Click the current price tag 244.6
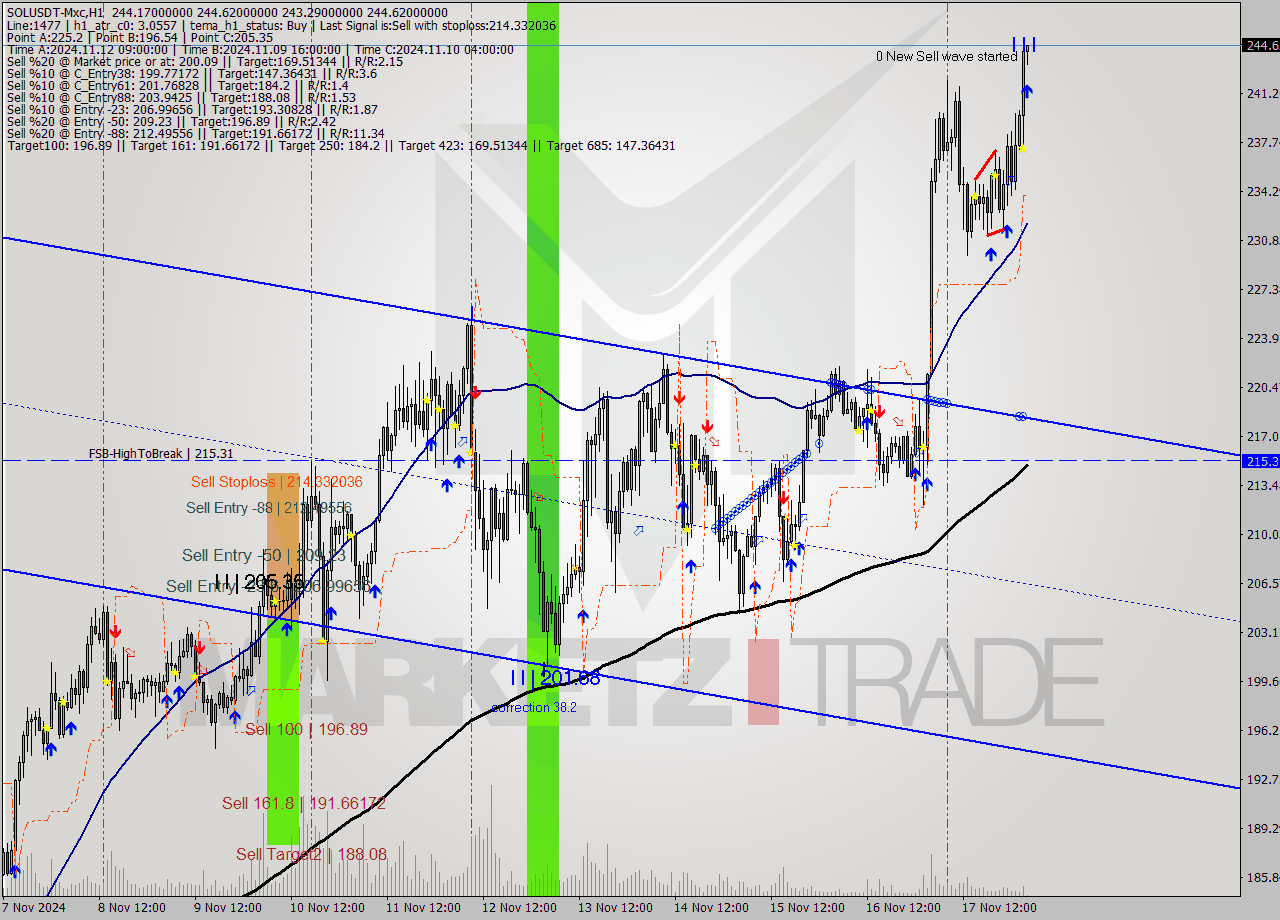This screenshot has height=920, width=1280. tap(1260, 45)
